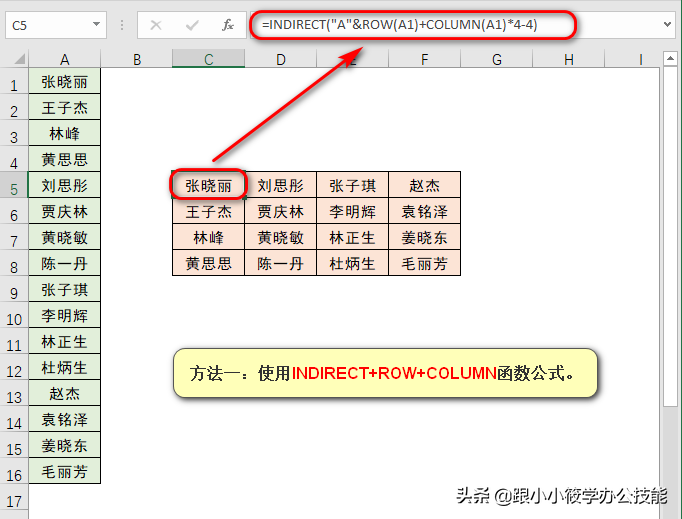Select cell F7 with 姜晓东
The height and width of the screenshot is (519, 682).
click(425, 237)
